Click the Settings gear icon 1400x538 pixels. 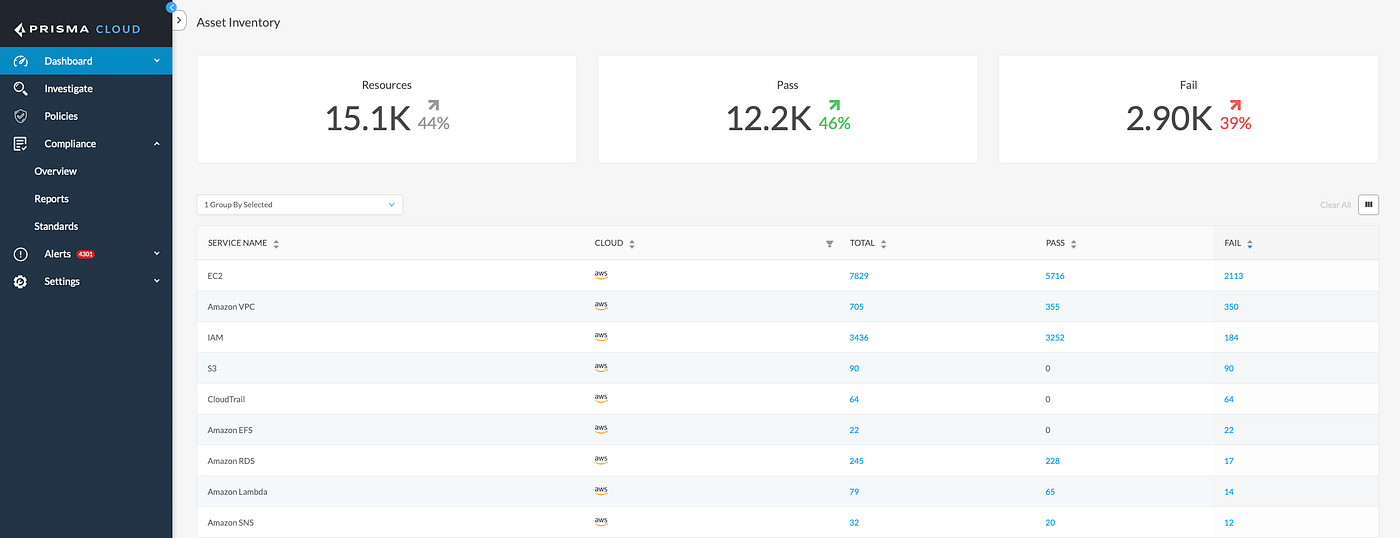[x=20, y=282]
